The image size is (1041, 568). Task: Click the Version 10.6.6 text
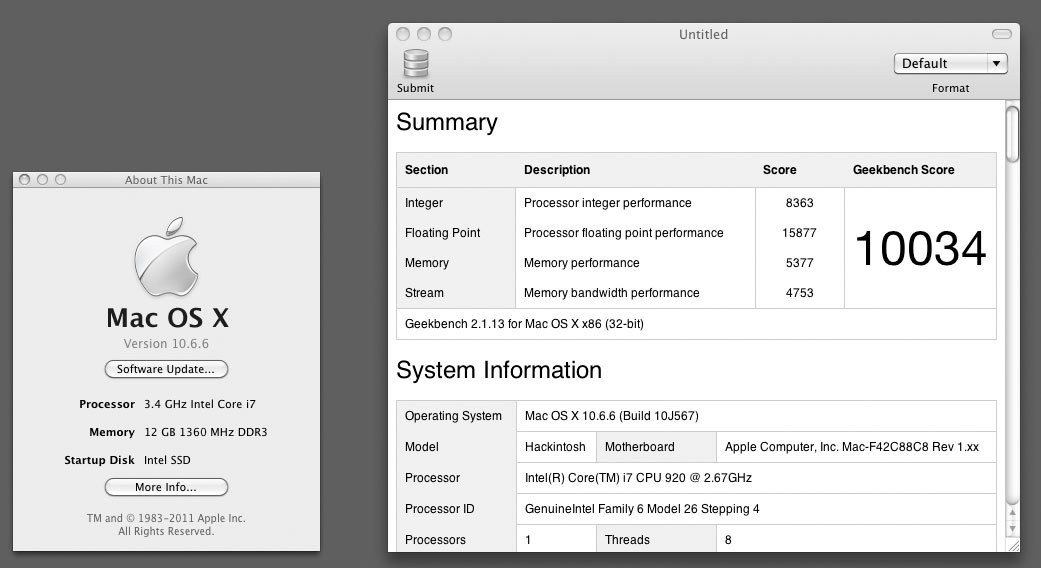[167, 344]
